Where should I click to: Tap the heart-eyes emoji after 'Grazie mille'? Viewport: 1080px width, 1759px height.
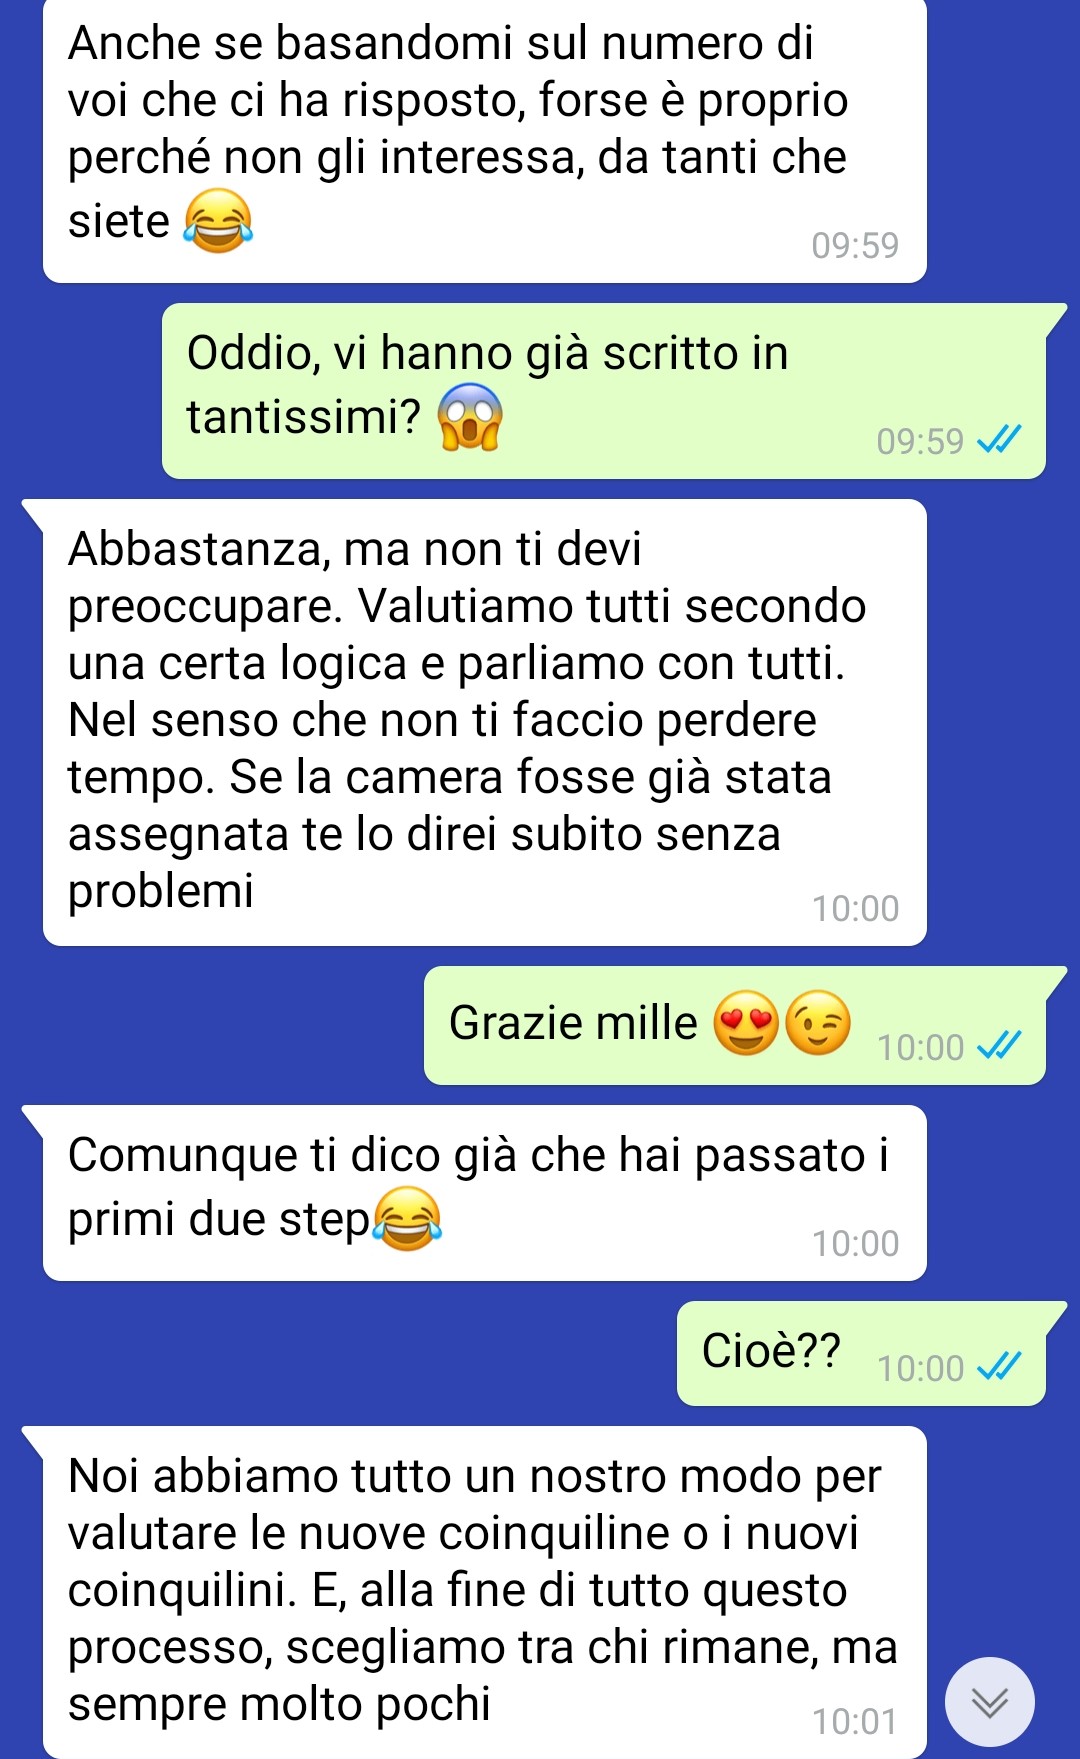tap(746, 1023)
